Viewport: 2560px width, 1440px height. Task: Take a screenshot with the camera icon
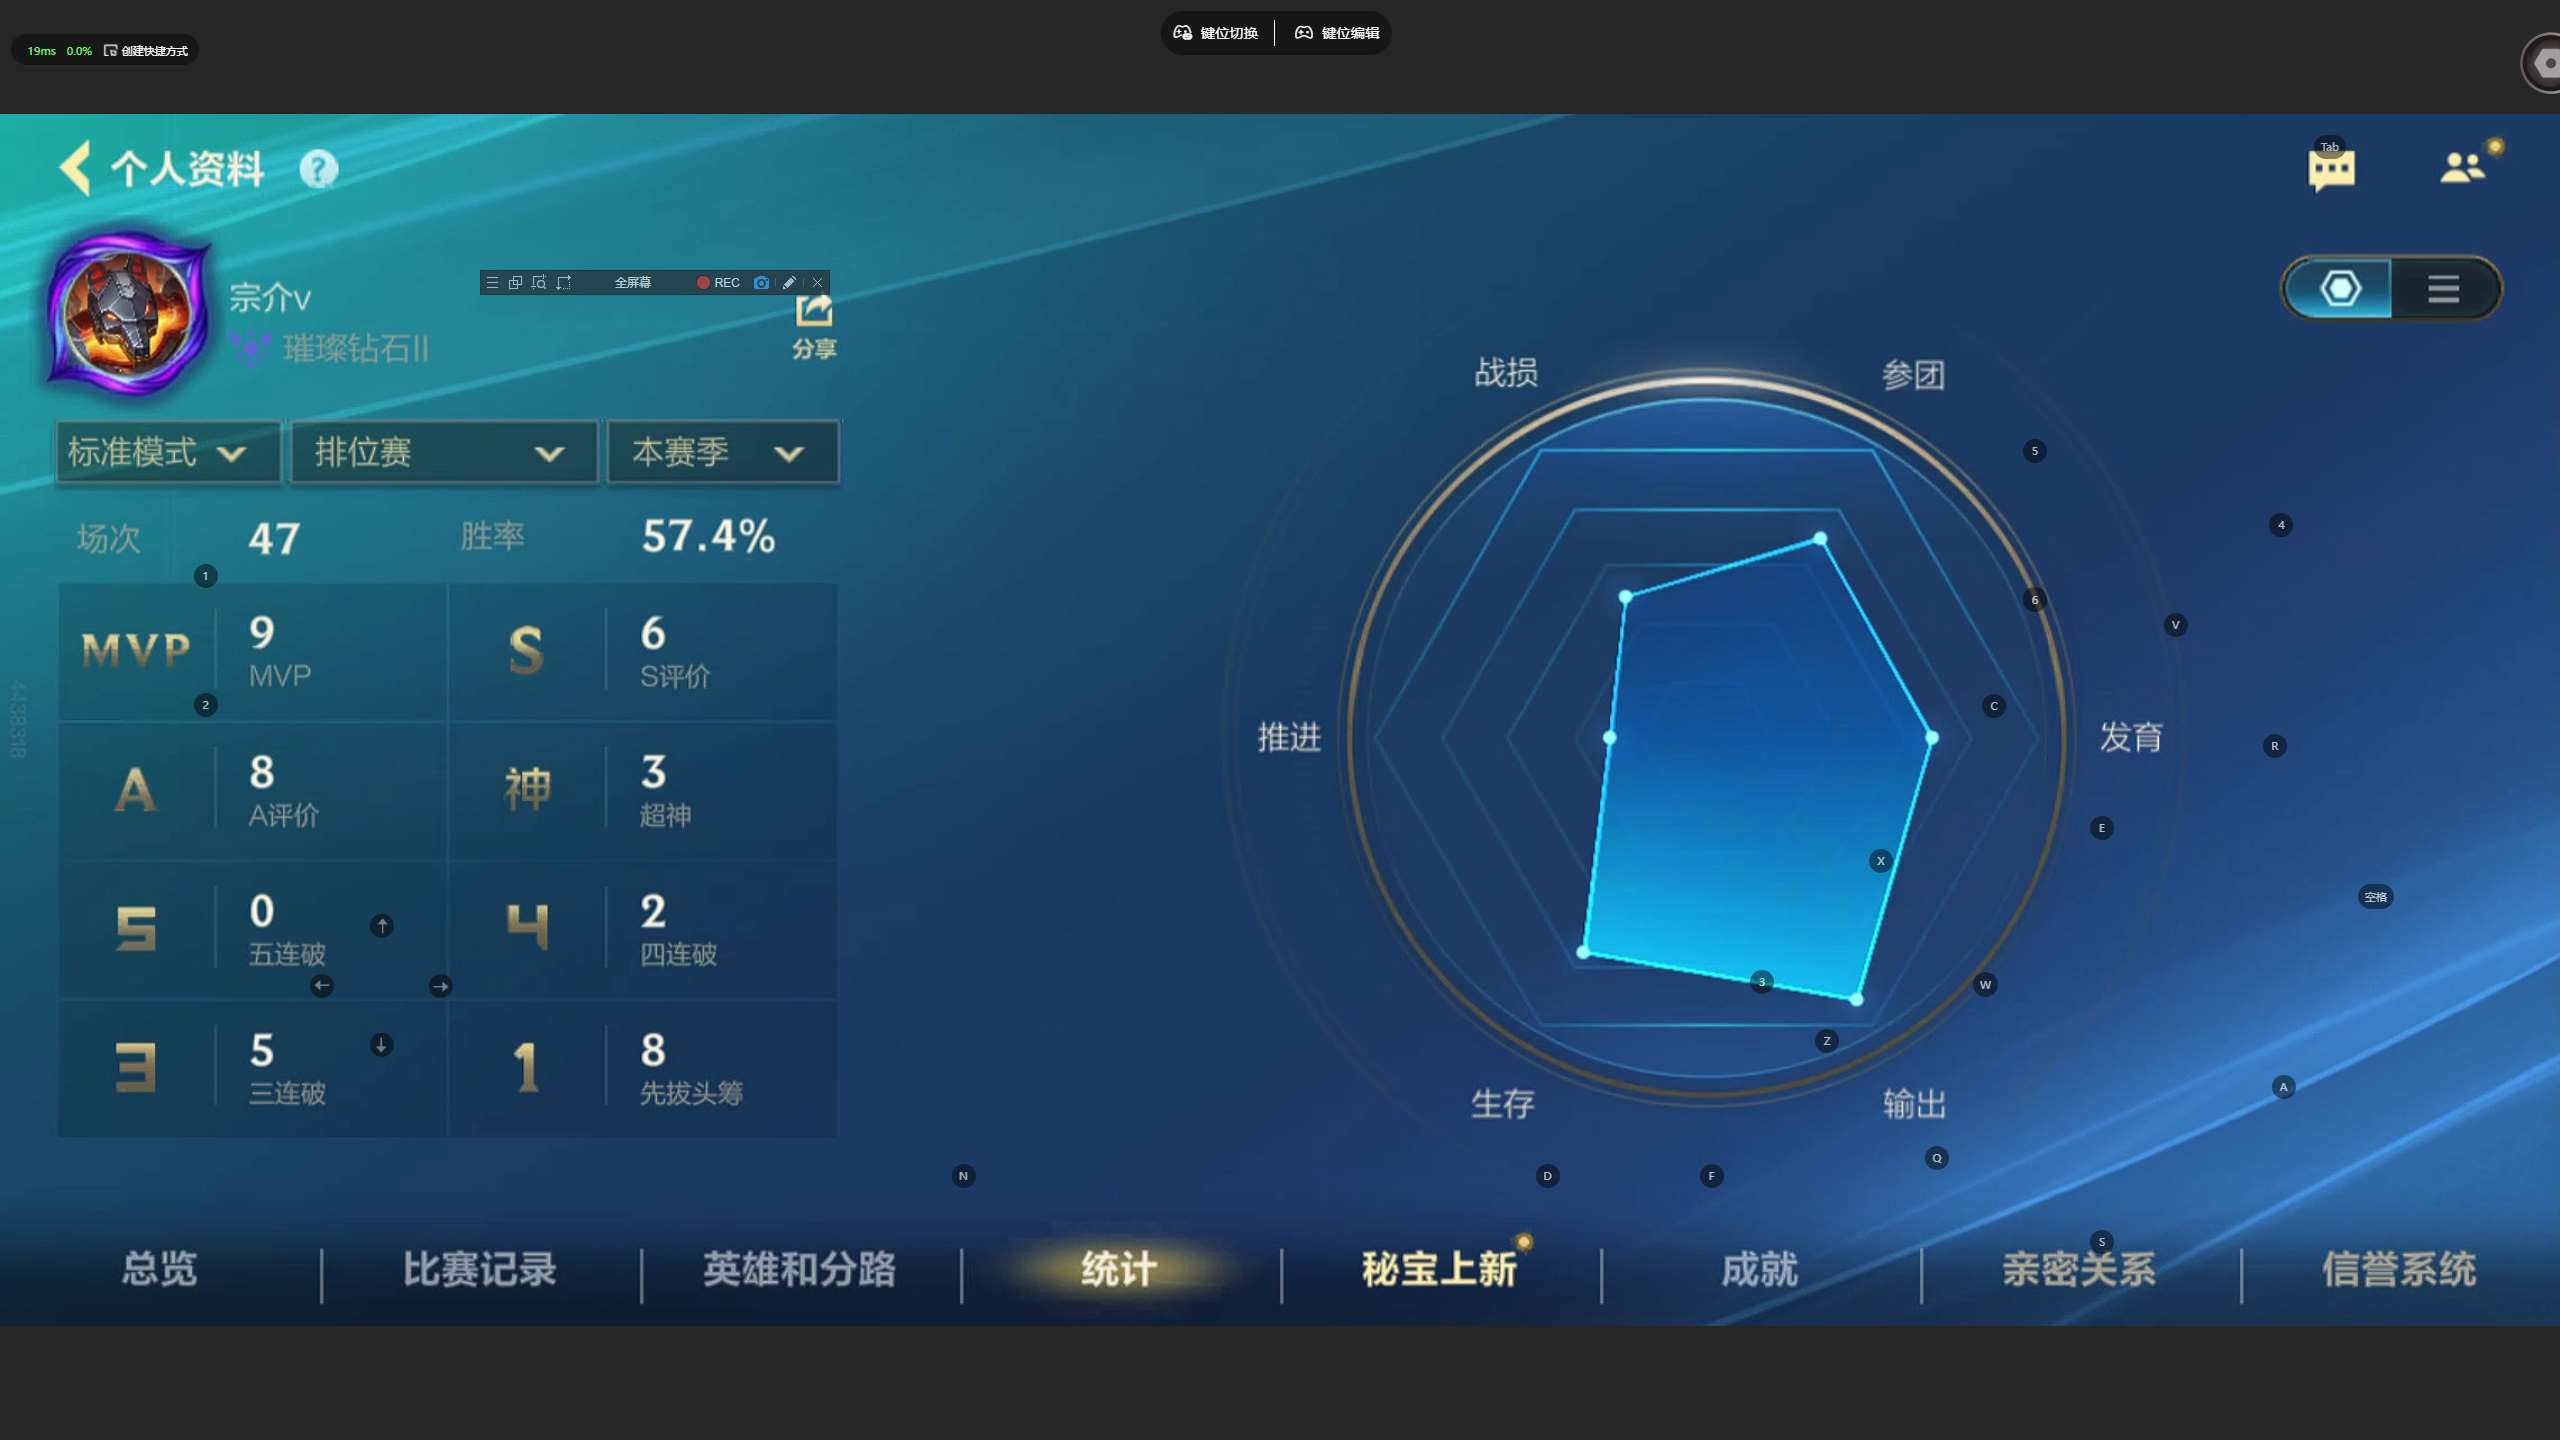pyautogui.click(x=761, y=283)
